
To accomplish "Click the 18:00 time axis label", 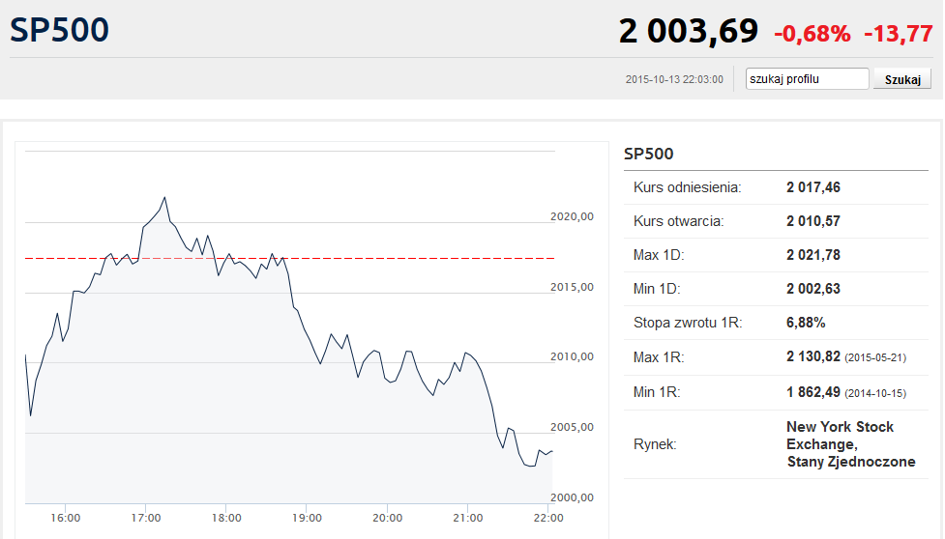I will pyautogui.click(x=226, y=518).
